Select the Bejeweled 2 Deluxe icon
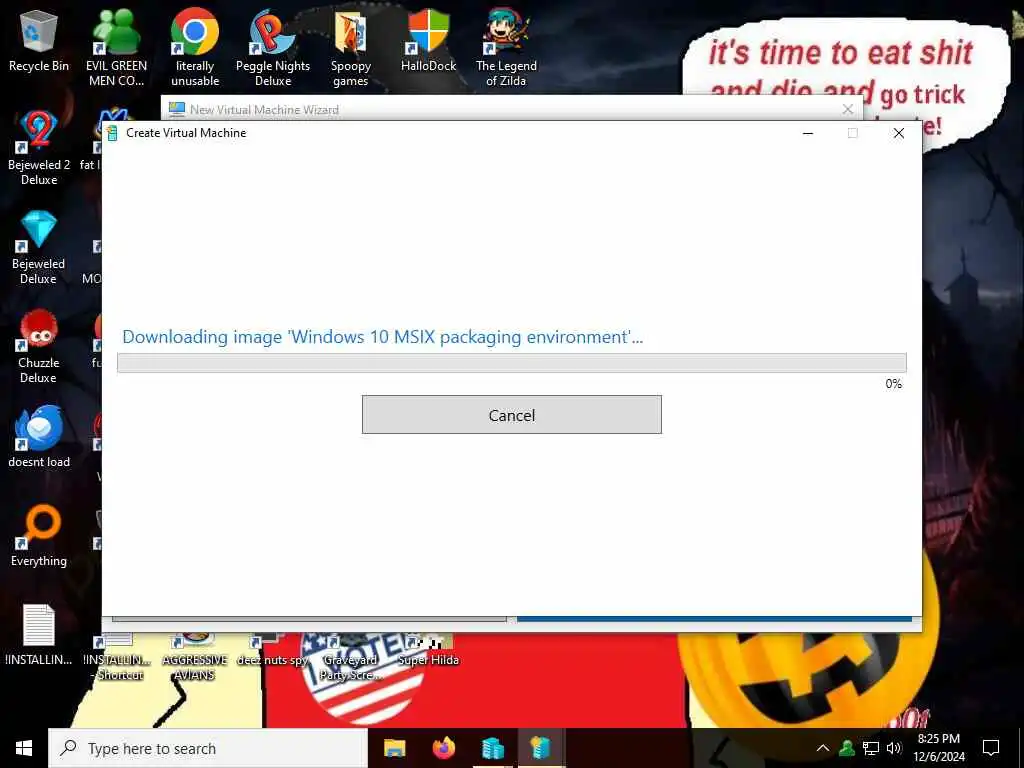The height and width of the screenshot is (768, 1024). point(39,148)
